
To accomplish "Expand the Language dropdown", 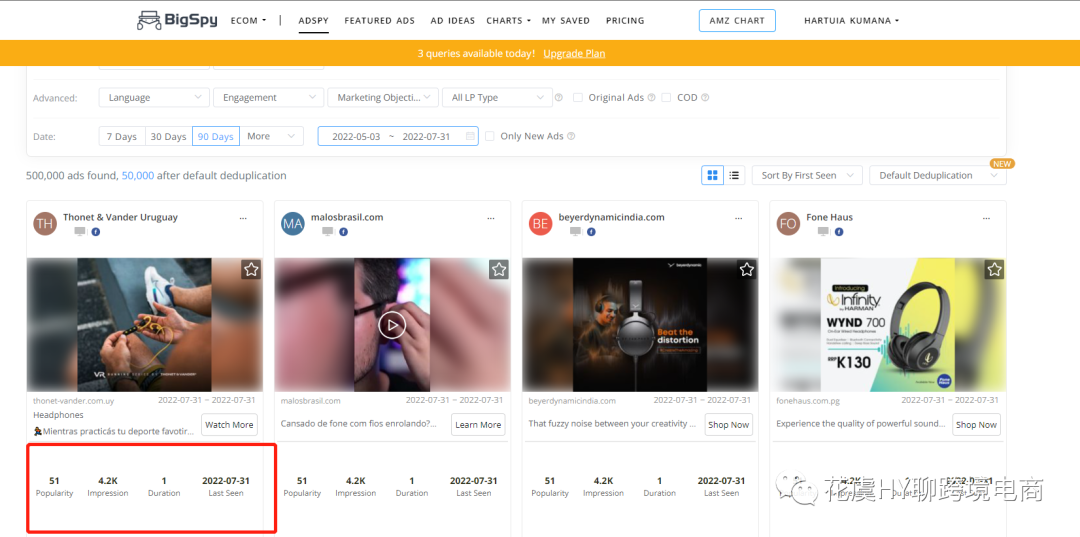I will 154,98.
